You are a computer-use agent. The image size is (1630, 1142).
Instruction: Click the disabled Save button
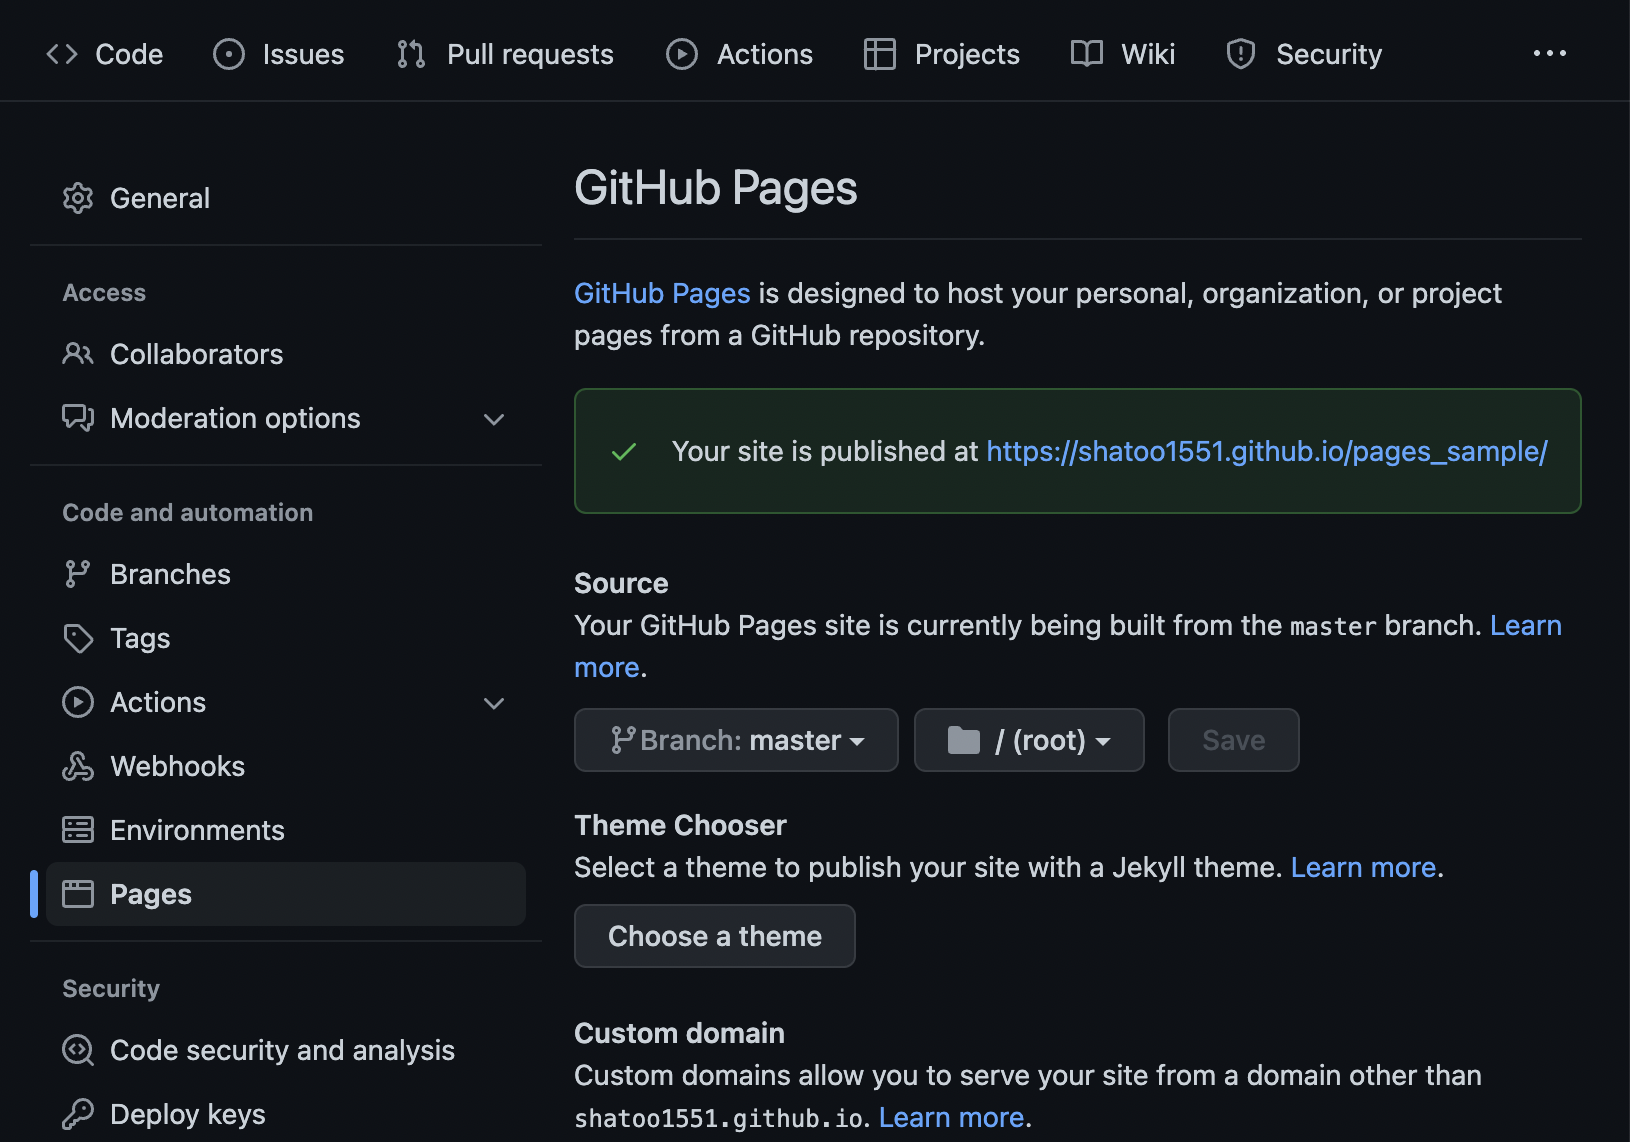point(1234,740)
